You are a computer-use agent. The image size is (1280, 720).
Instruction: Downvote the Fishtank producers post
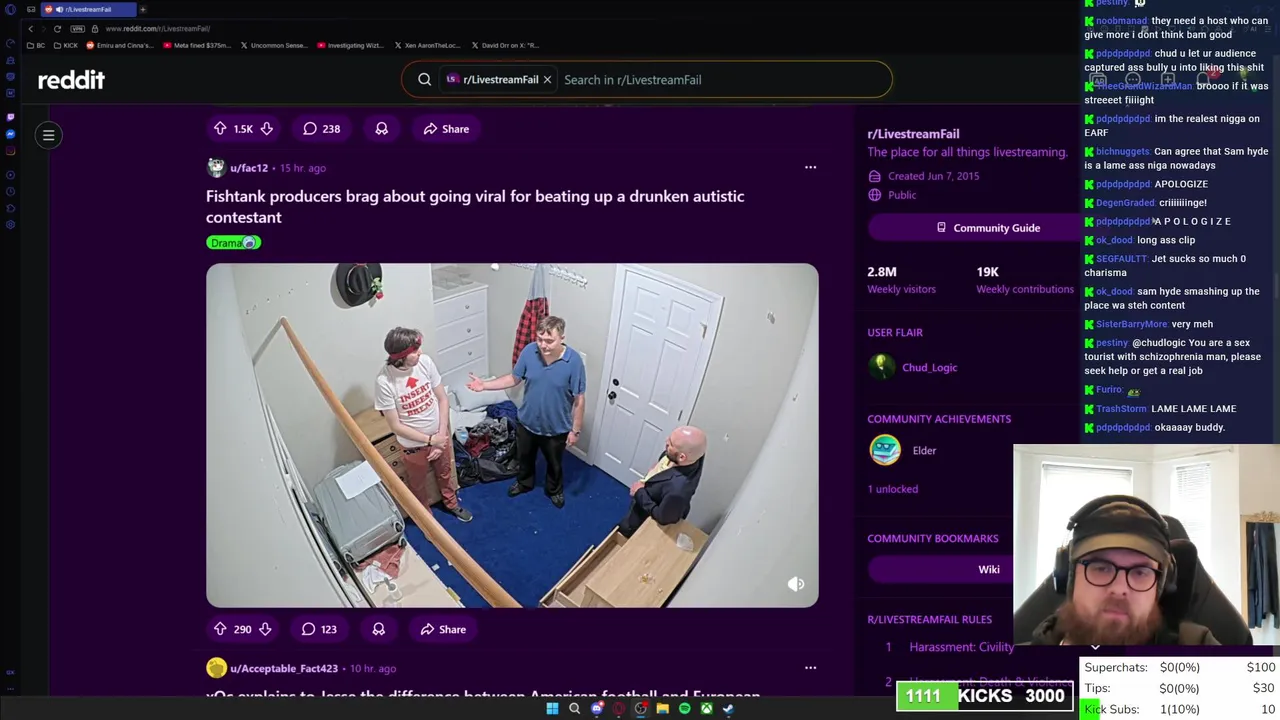(x=265, y=629)
